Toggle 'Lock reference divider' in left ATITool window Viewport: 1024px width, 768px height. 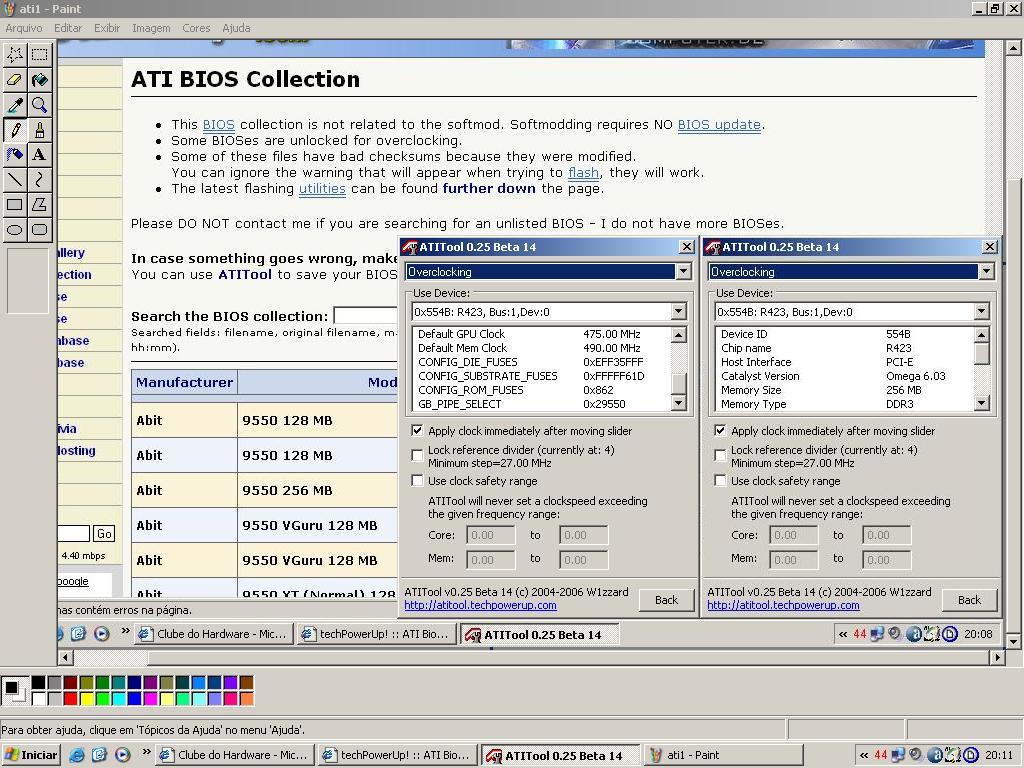click(x=417, y=455)
